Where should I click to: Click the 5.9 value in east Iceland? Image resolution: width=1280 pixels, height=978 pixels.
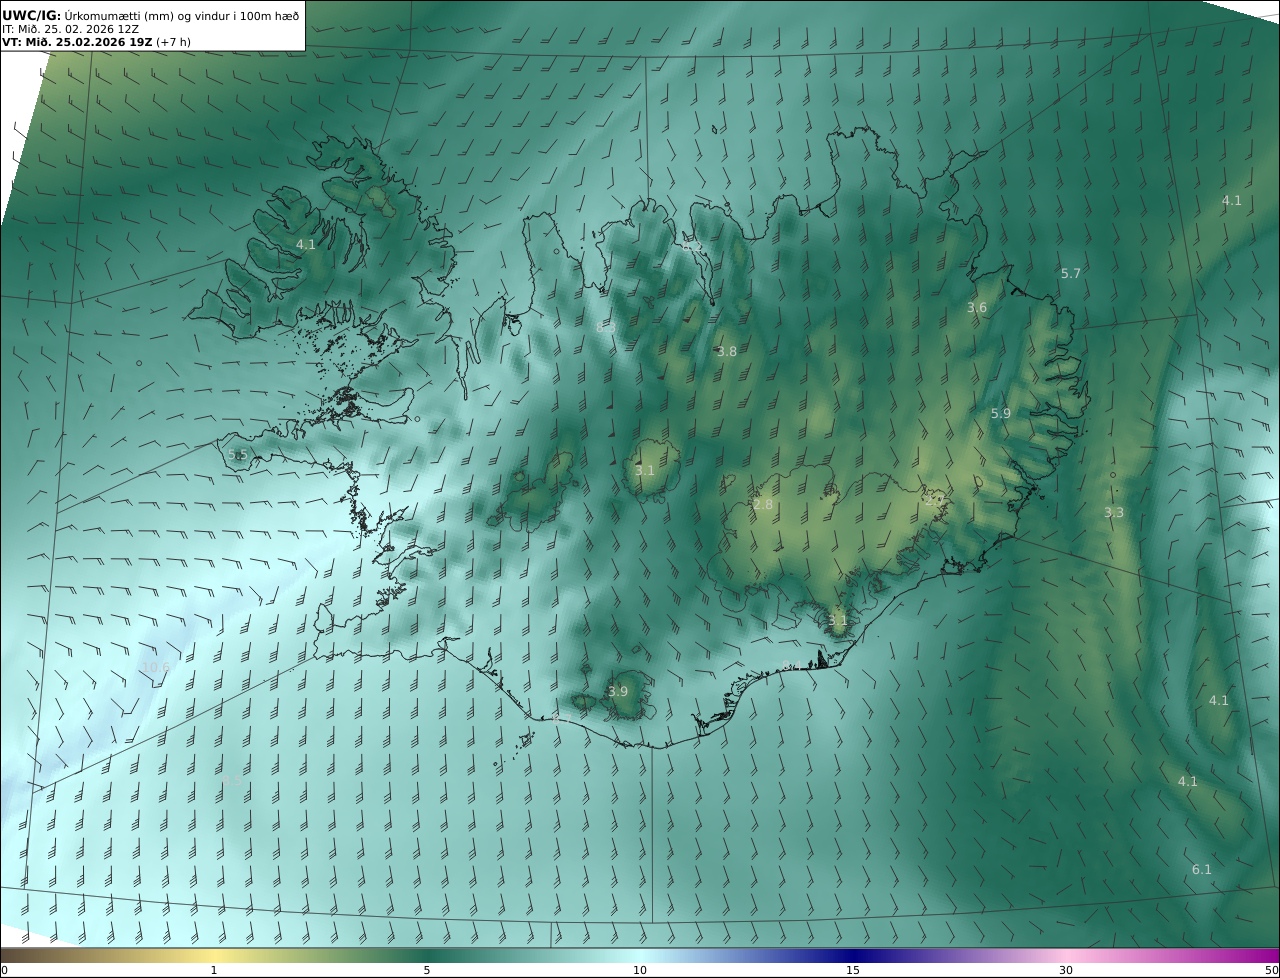pyautogui.click(x=1001, y=413)
